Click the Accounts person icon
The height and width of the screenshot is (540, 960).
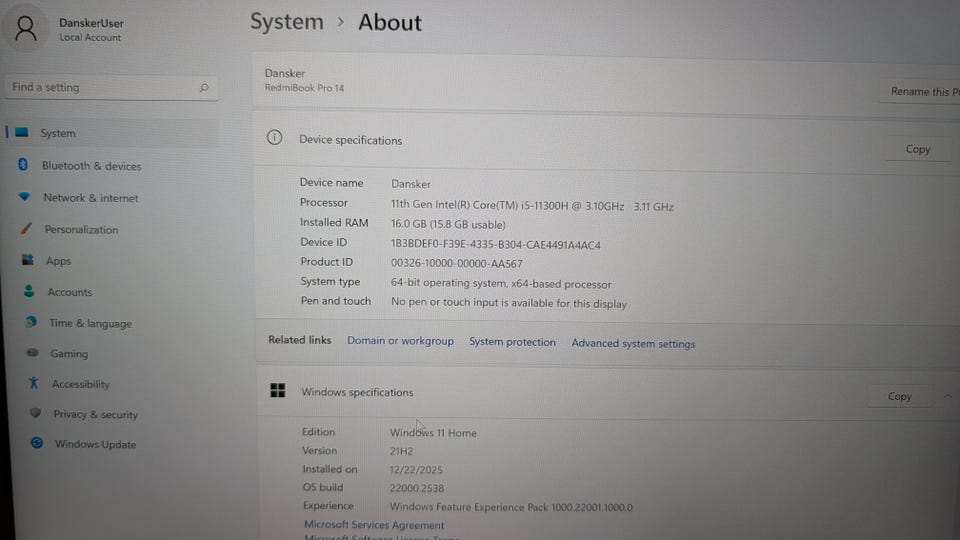pos(29,291)
